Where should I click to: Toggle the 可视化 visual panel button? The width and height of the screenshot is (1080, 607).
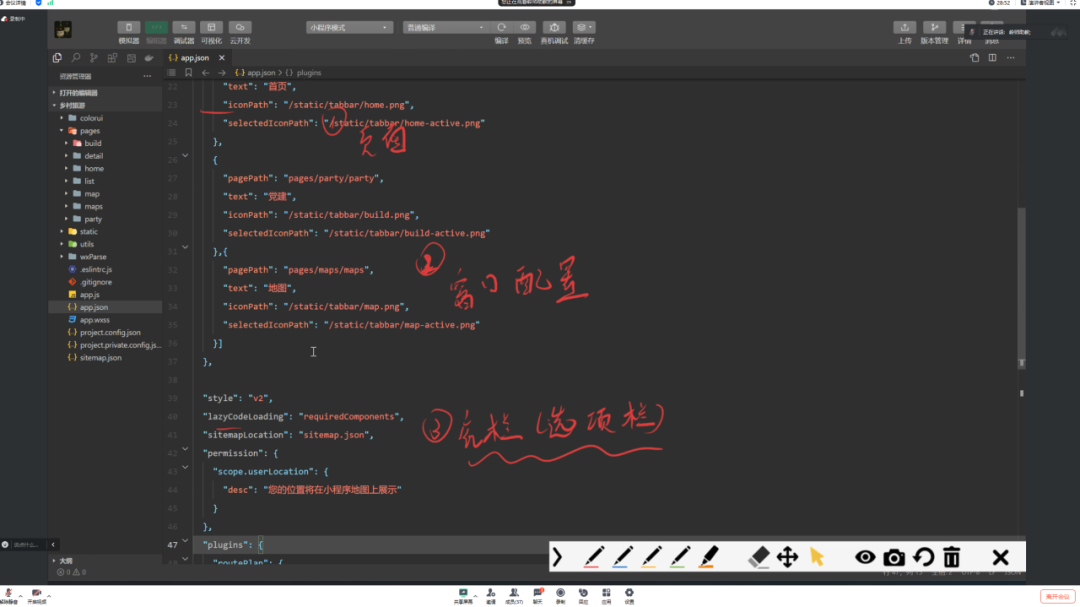click(x=211, y=28)
